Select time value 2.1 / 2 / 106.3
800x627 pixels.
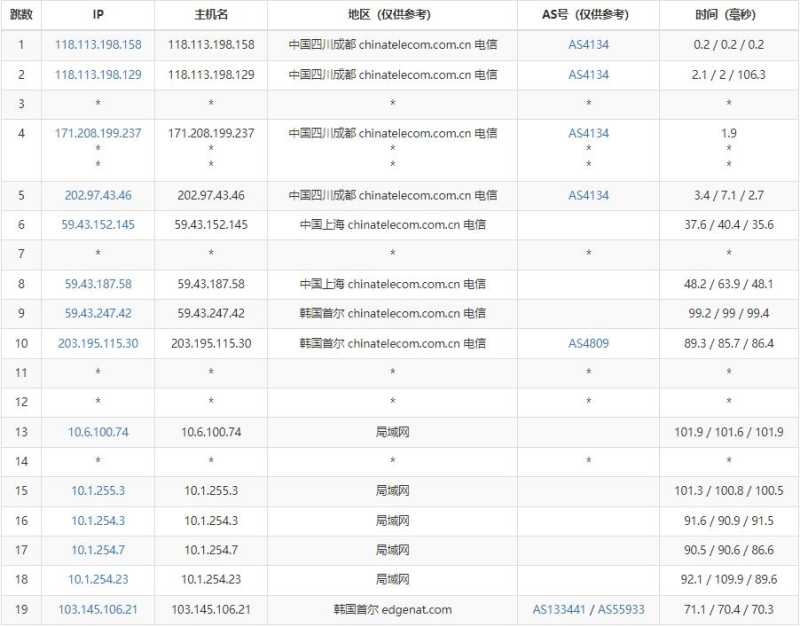tap(729, 74)
